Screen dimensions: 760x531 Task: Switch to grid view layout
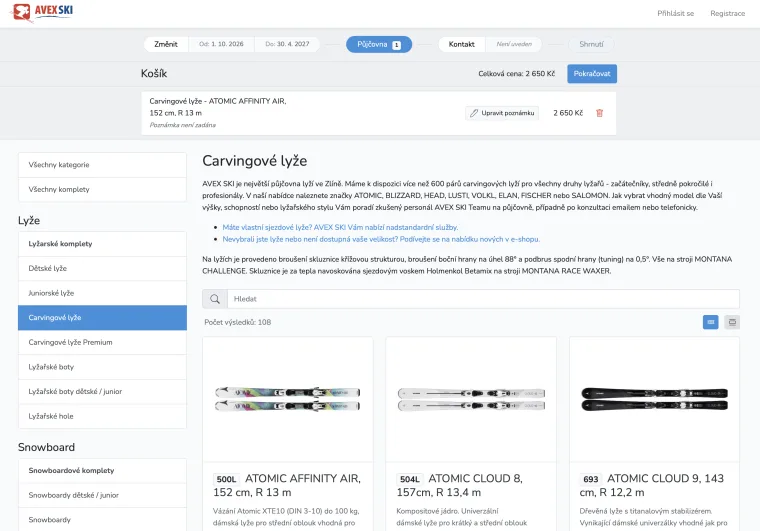coord(711,322)
